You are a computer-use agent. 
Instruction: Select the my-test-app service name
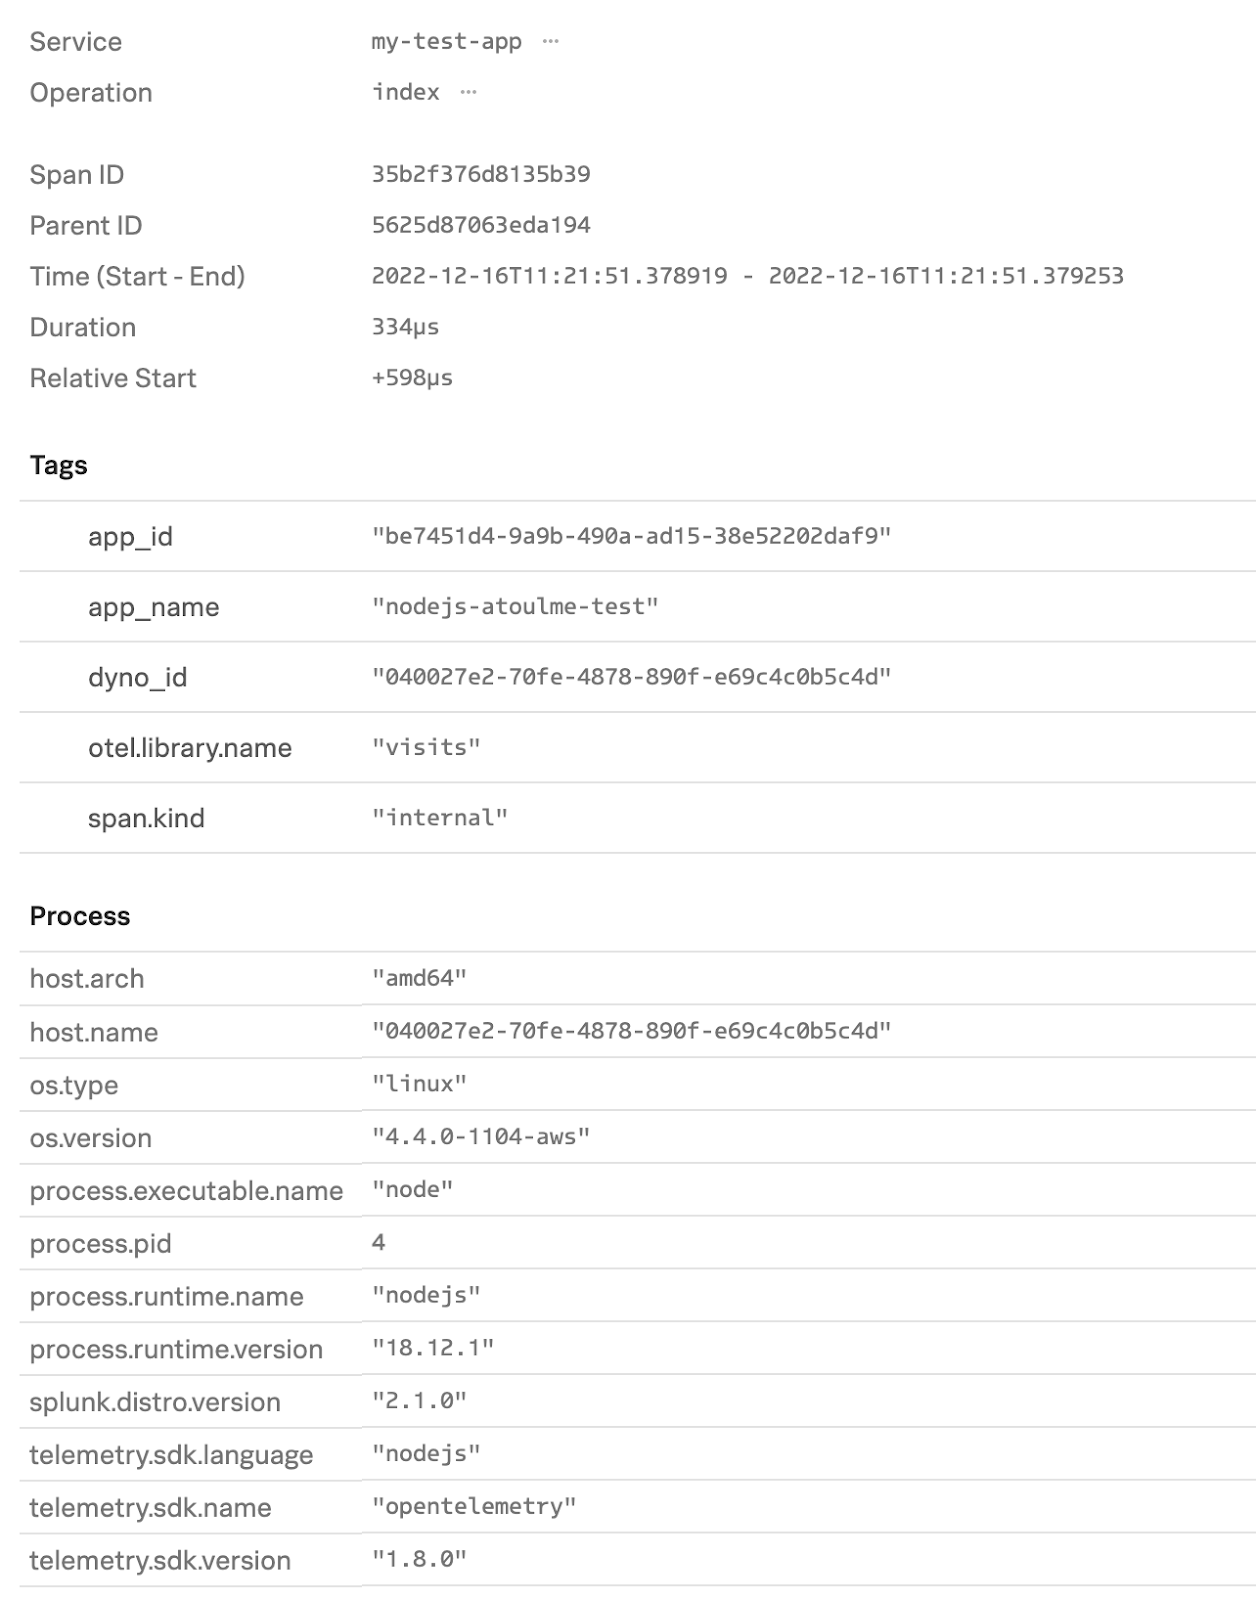(446, 42)
